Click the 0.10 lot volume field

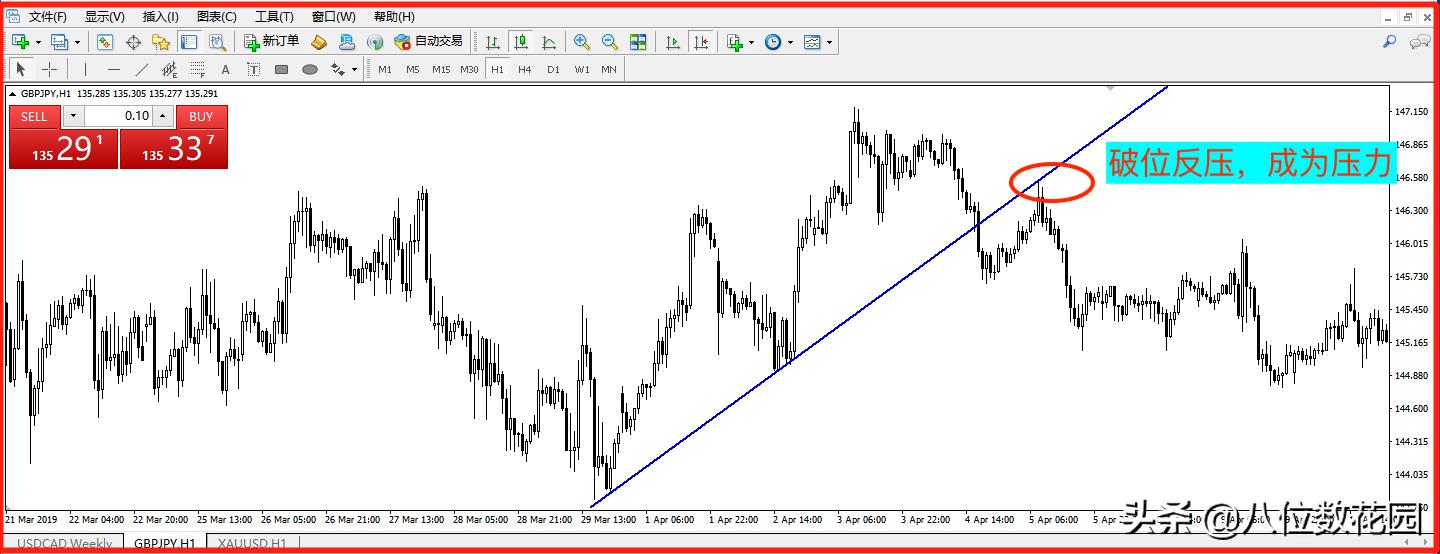(118, 116)
